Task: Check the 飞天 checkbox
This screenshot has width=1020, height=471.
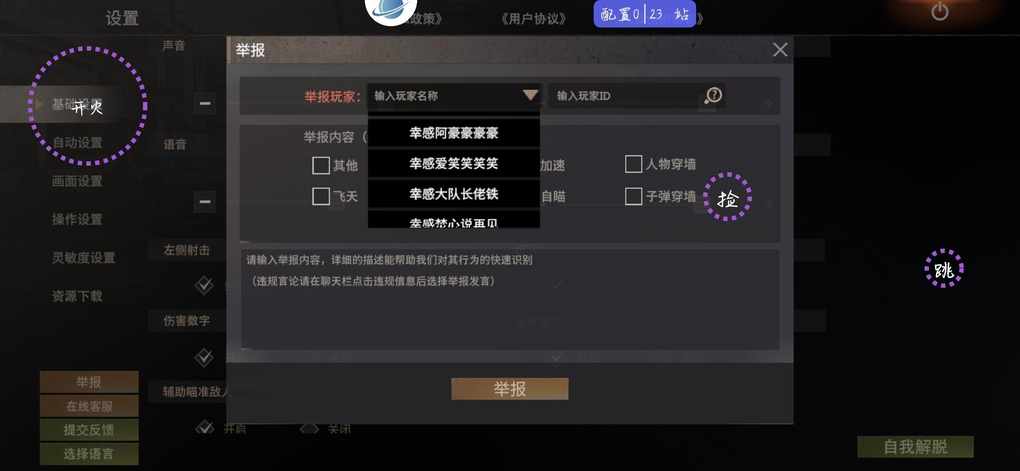Action: point(321,196)
